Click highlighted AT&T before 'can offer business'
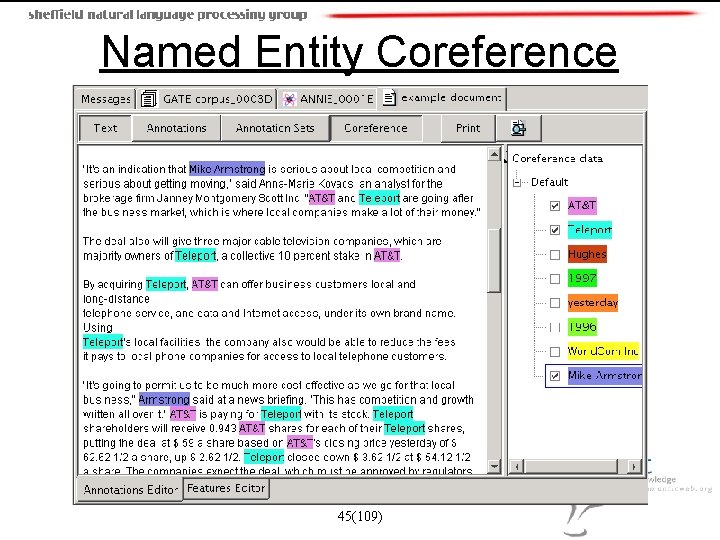The height and width of the screenshot is (540, 720). coord(204,284)
